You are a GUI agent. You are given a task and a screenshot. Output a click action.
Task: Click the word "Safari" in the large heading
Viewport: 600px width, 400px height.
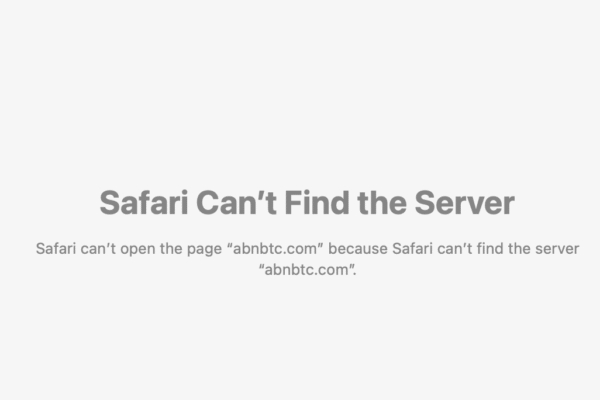143,202
